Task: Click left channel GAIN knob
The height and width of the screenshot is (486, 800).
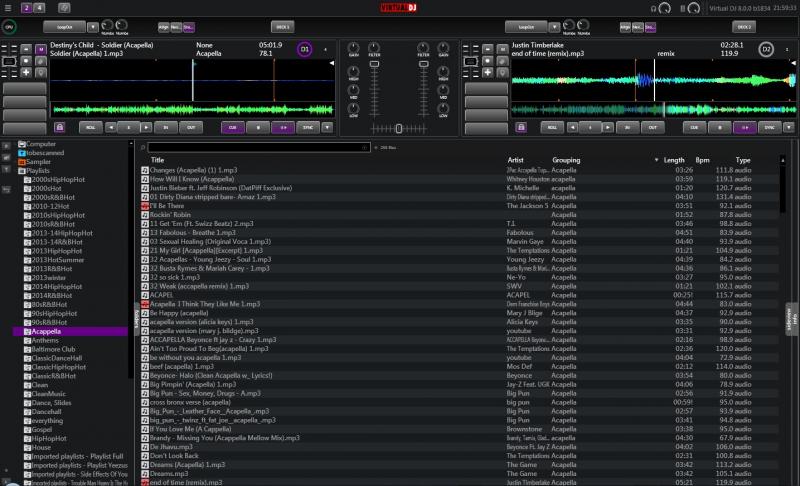Action: (x=354, y=48)
